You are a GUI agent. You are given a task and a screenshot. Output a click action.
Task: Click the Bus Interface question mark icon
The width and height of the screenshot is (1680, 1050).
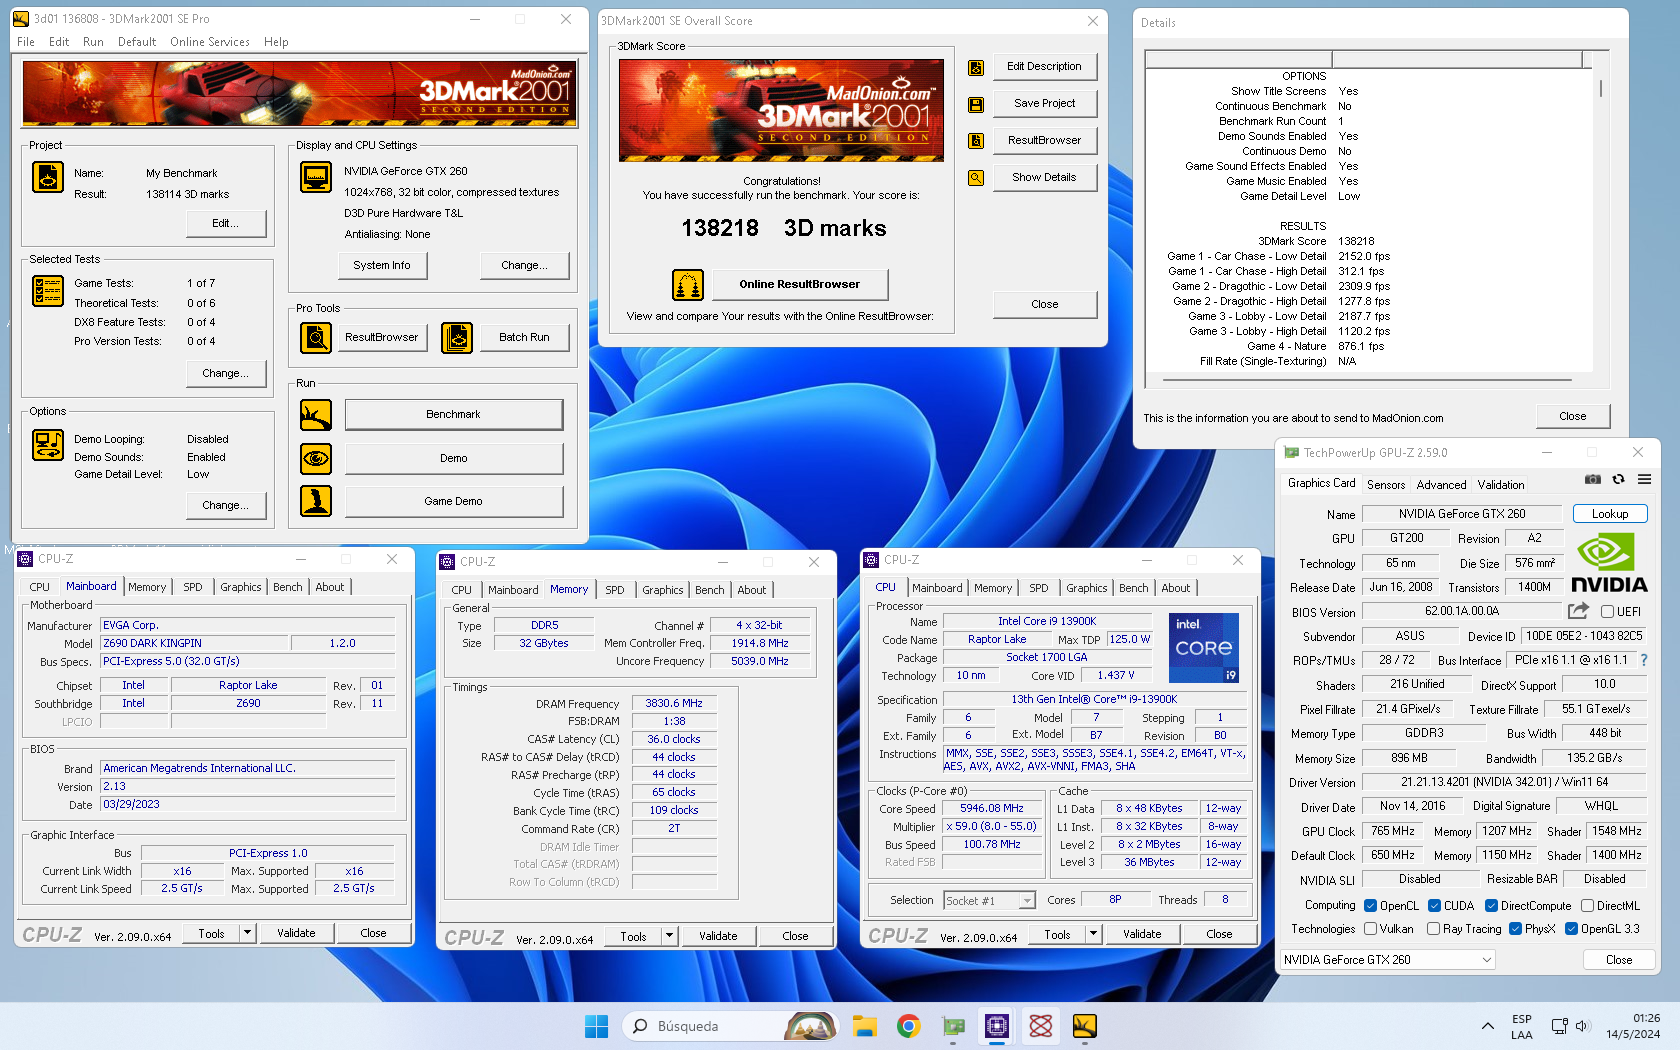click(1643, 660)
